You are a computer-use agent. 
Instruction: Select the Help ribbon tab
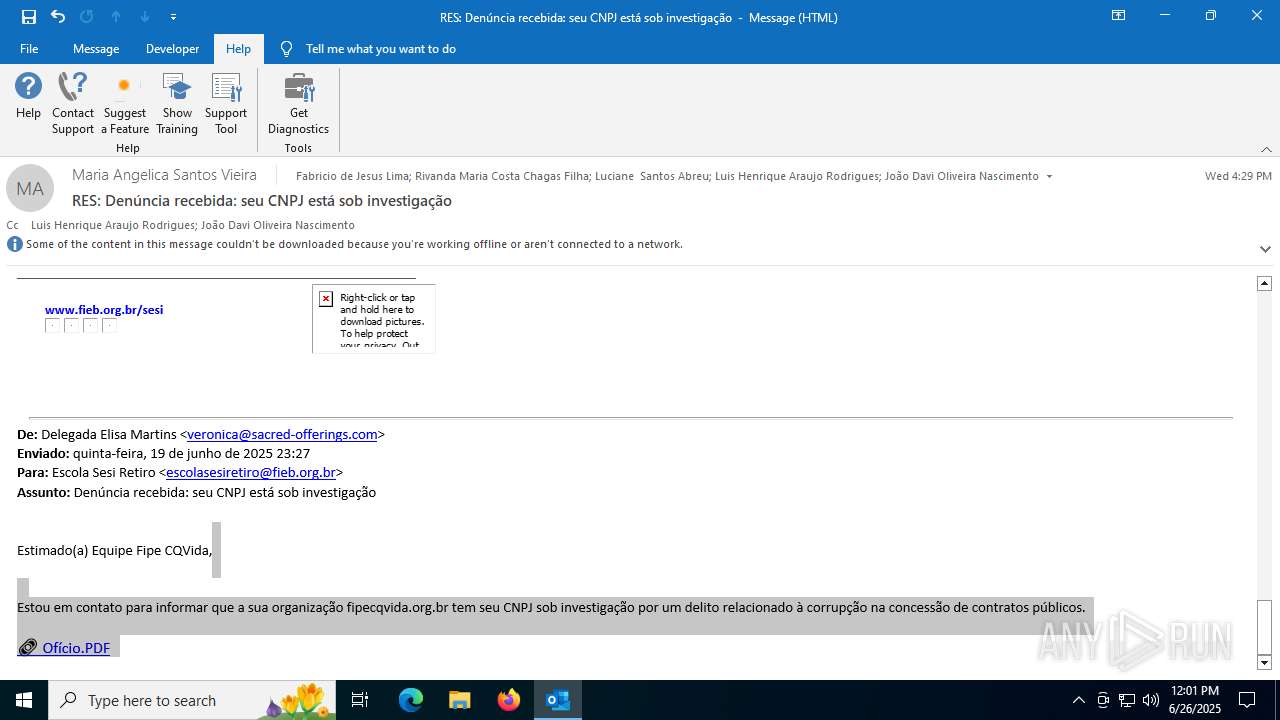[238, 49]
